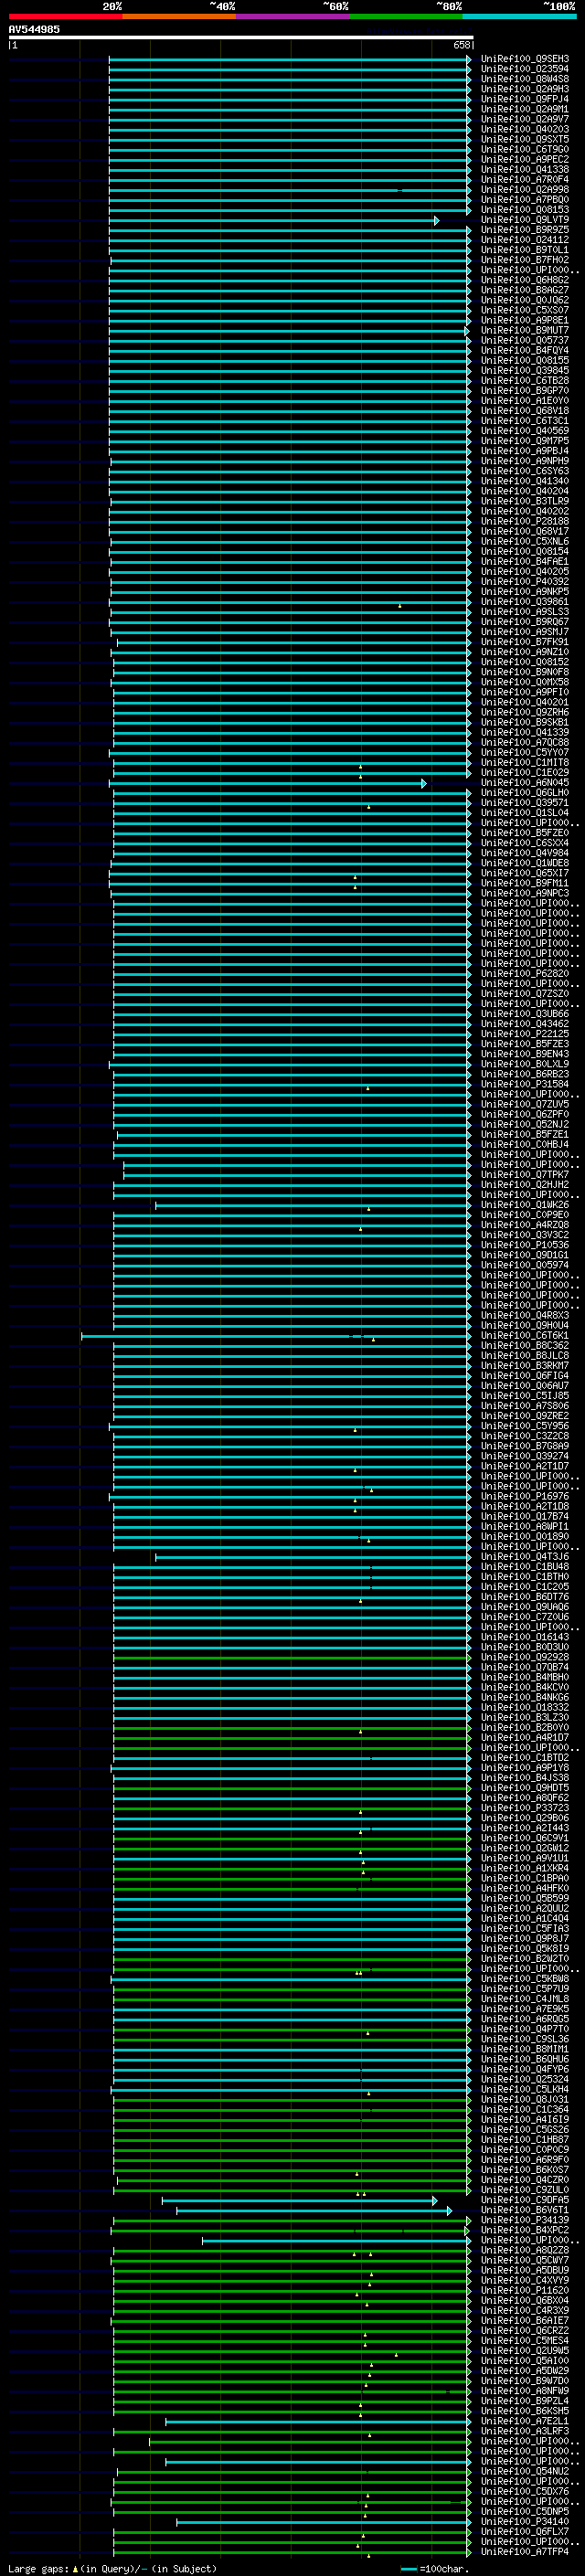Screen dimensions: 585x2576
Task: Click the cyan ~100% identity legend bar
Action: (x=519, y=17)
